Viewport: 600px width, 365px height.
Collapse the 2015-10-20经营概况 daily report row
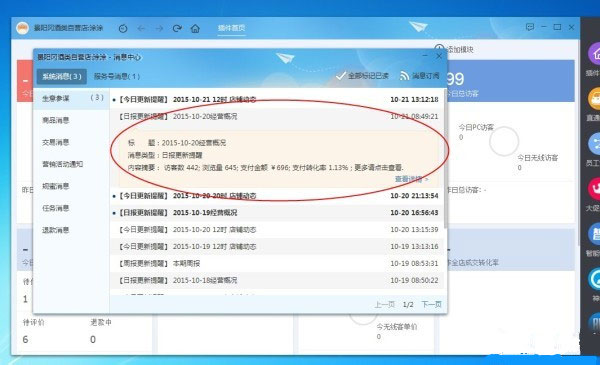point(276,116)
